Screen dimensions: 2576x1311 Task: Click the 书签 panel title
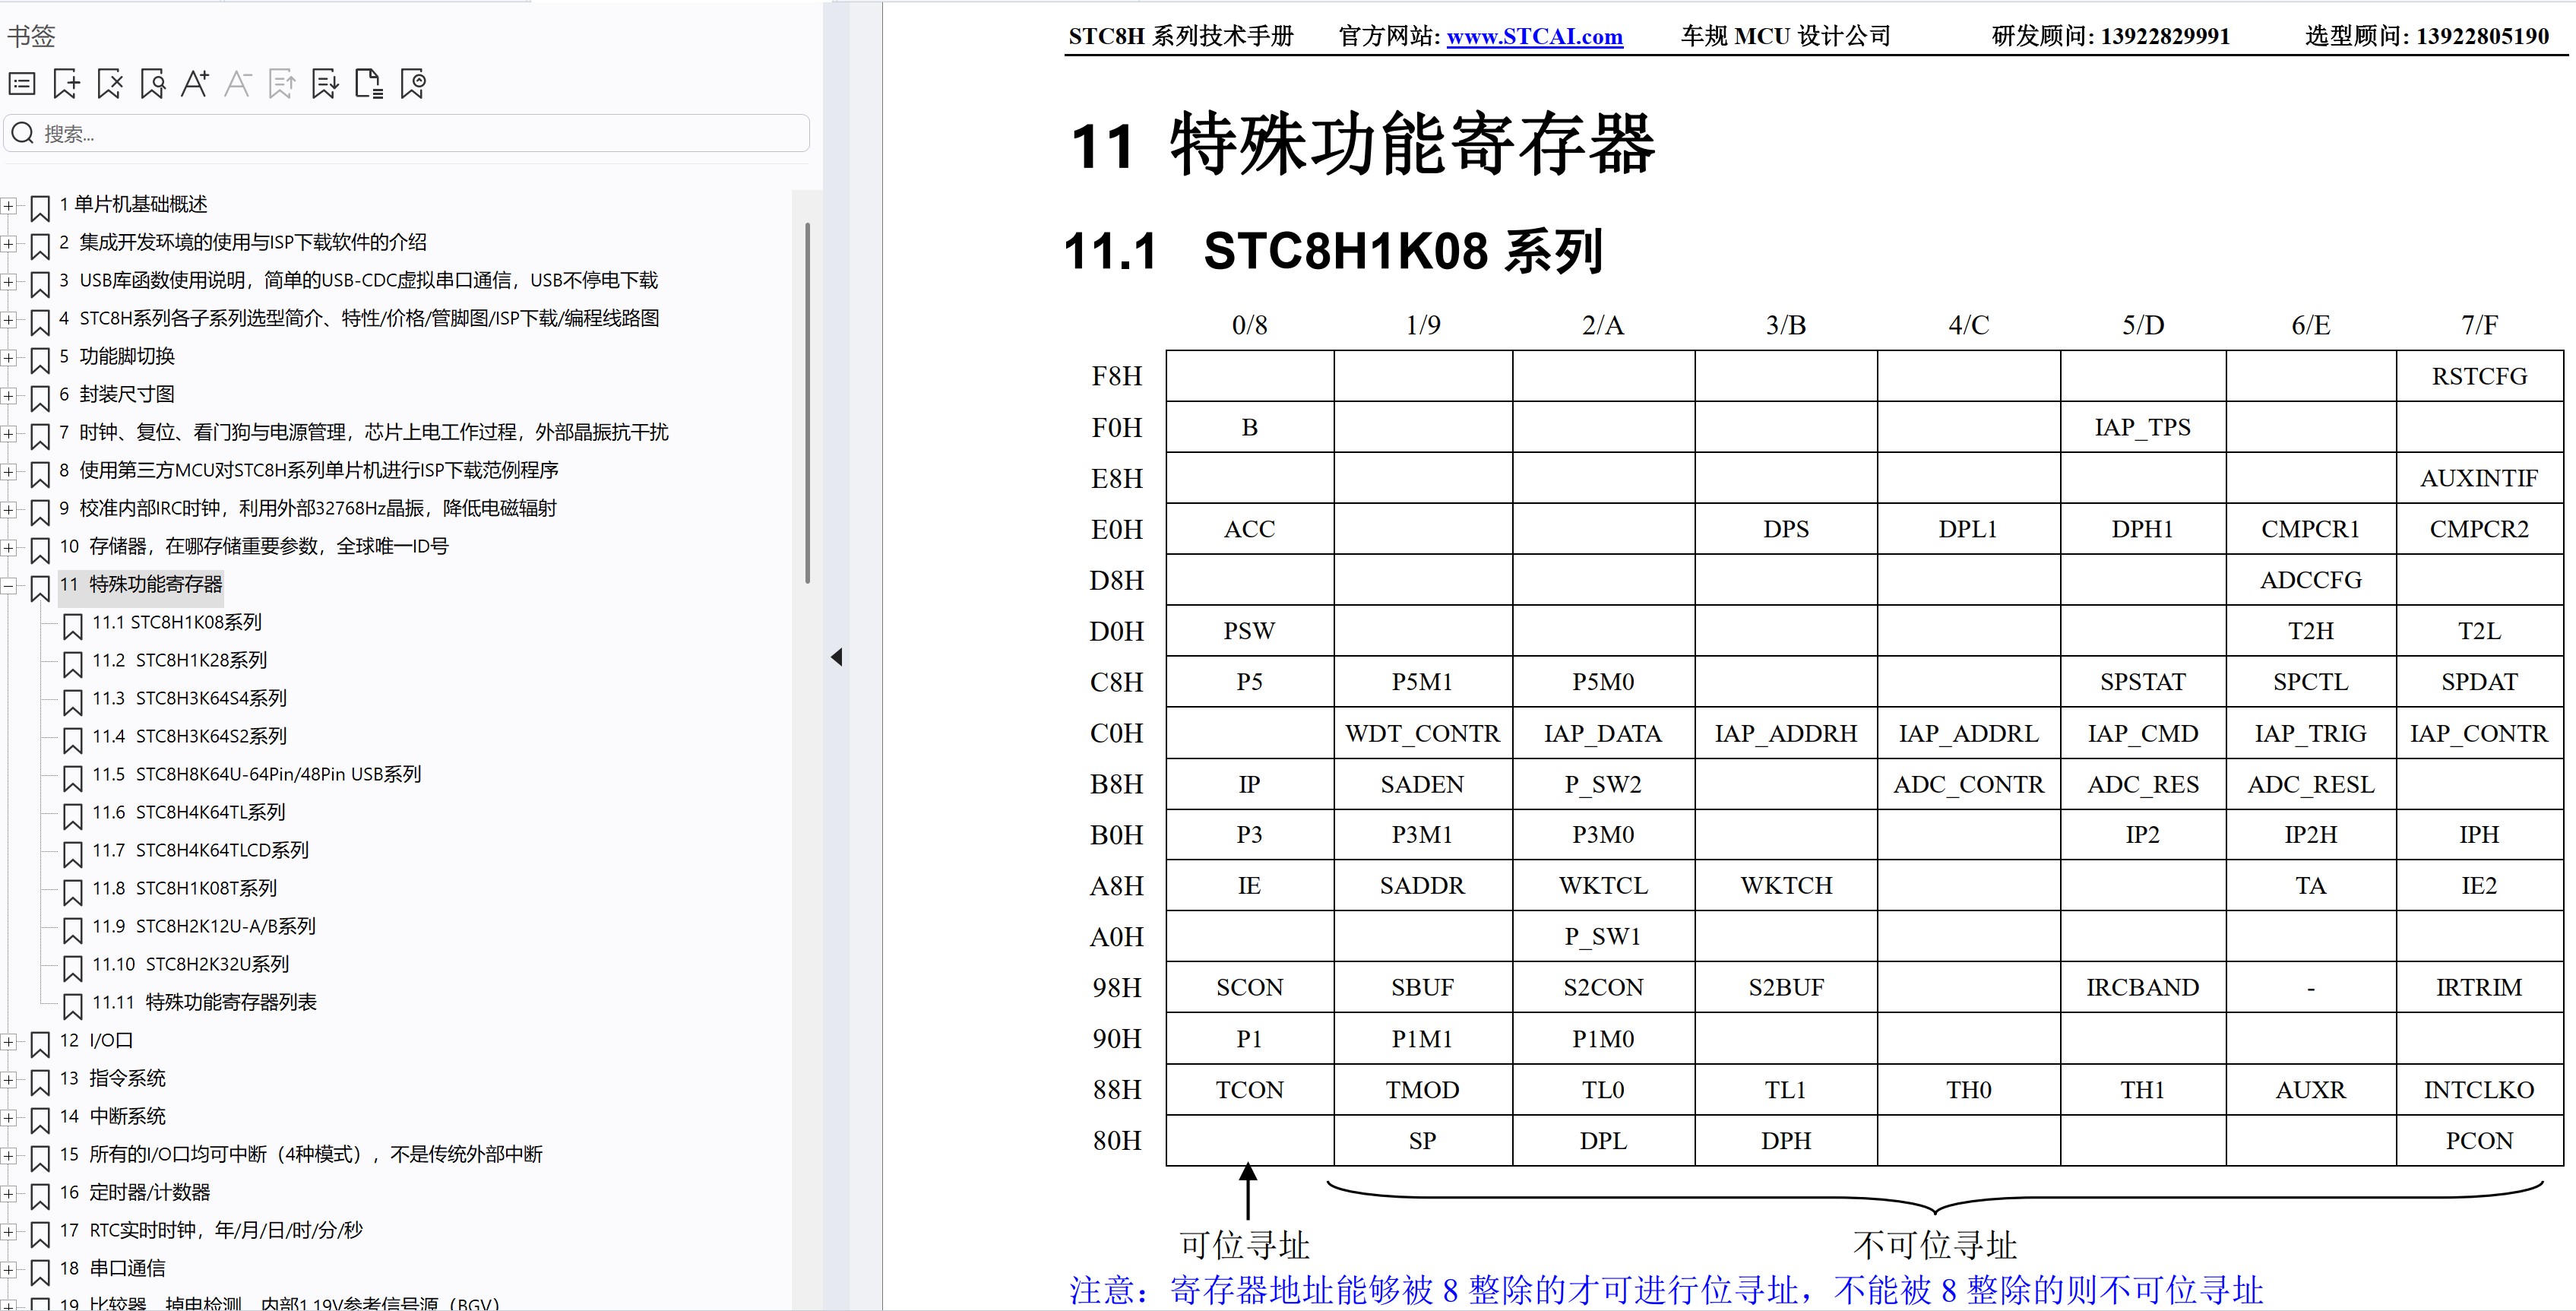(x=31, y=36)
